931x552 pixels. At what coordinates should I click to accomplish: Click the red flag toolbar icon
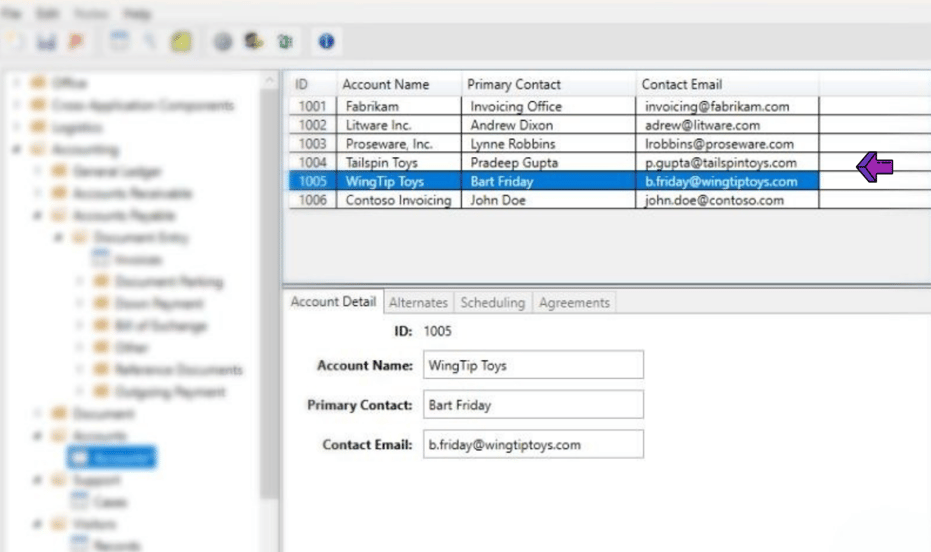pyautogui.click(x=76, y=42)
